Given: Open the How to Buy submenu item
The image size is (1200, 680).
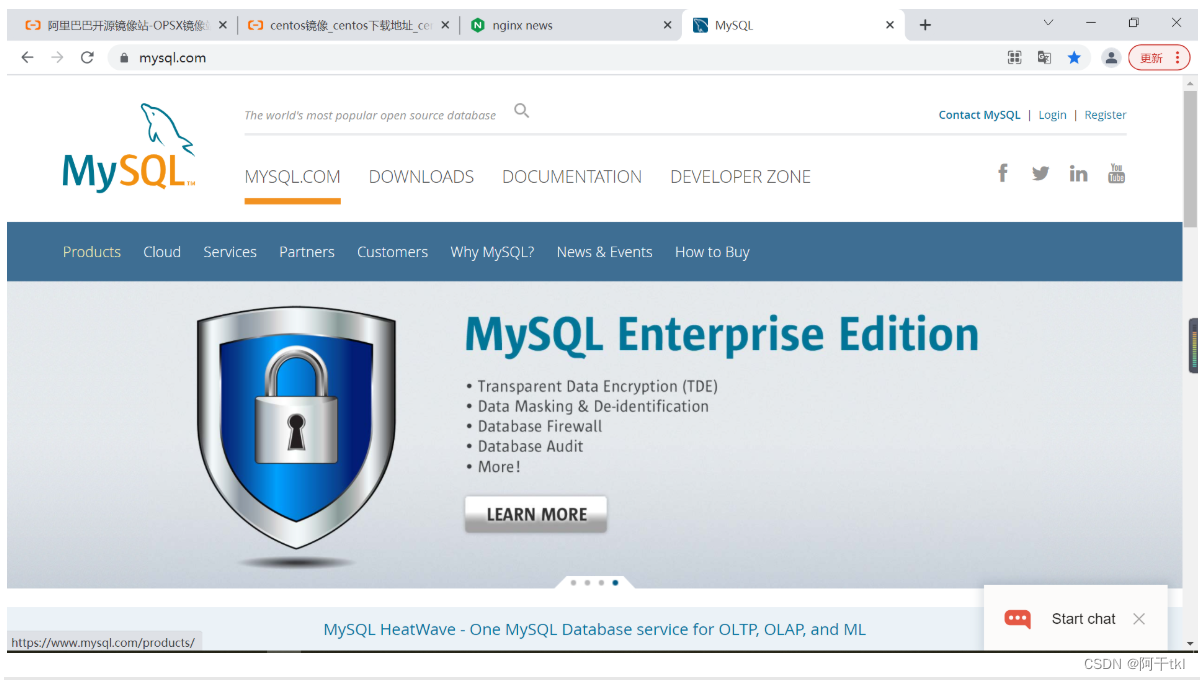Looking at the screenshot, I should coord(712,252).
